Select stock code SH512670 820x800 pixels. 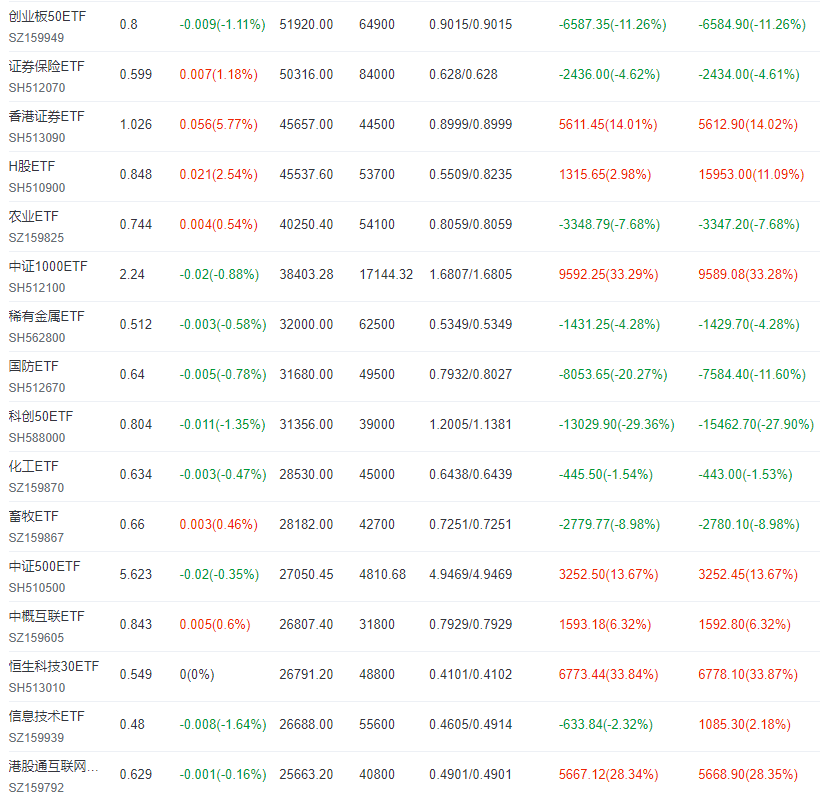coord(37,388)
